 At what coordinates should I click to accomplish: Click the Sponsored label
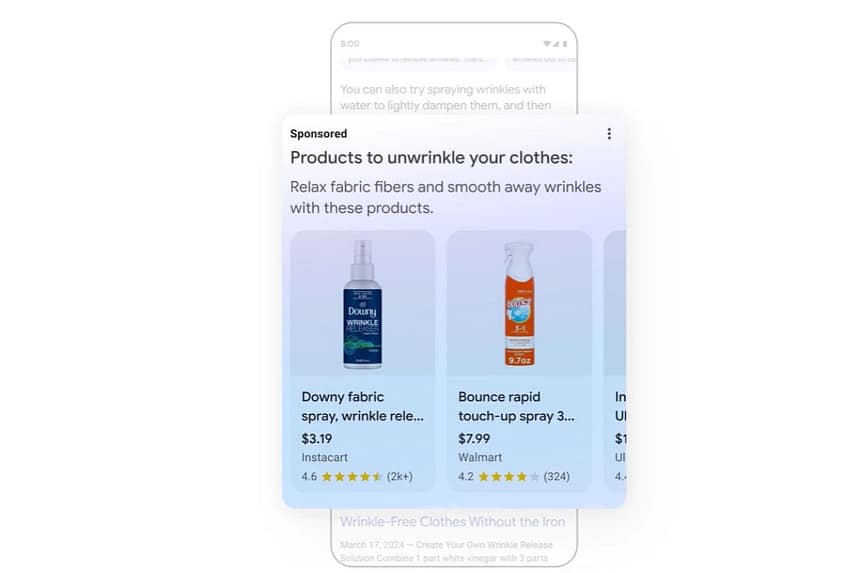318,134
